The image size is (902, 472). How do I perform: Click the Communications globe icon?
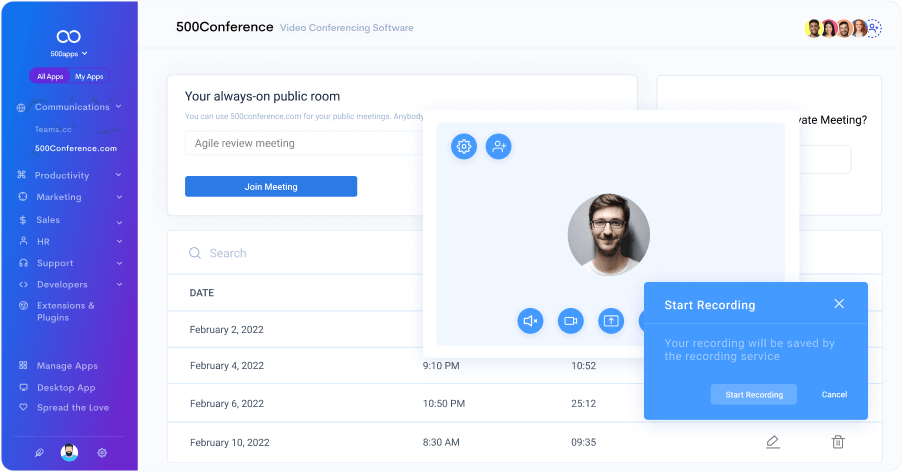click(21, 108)
